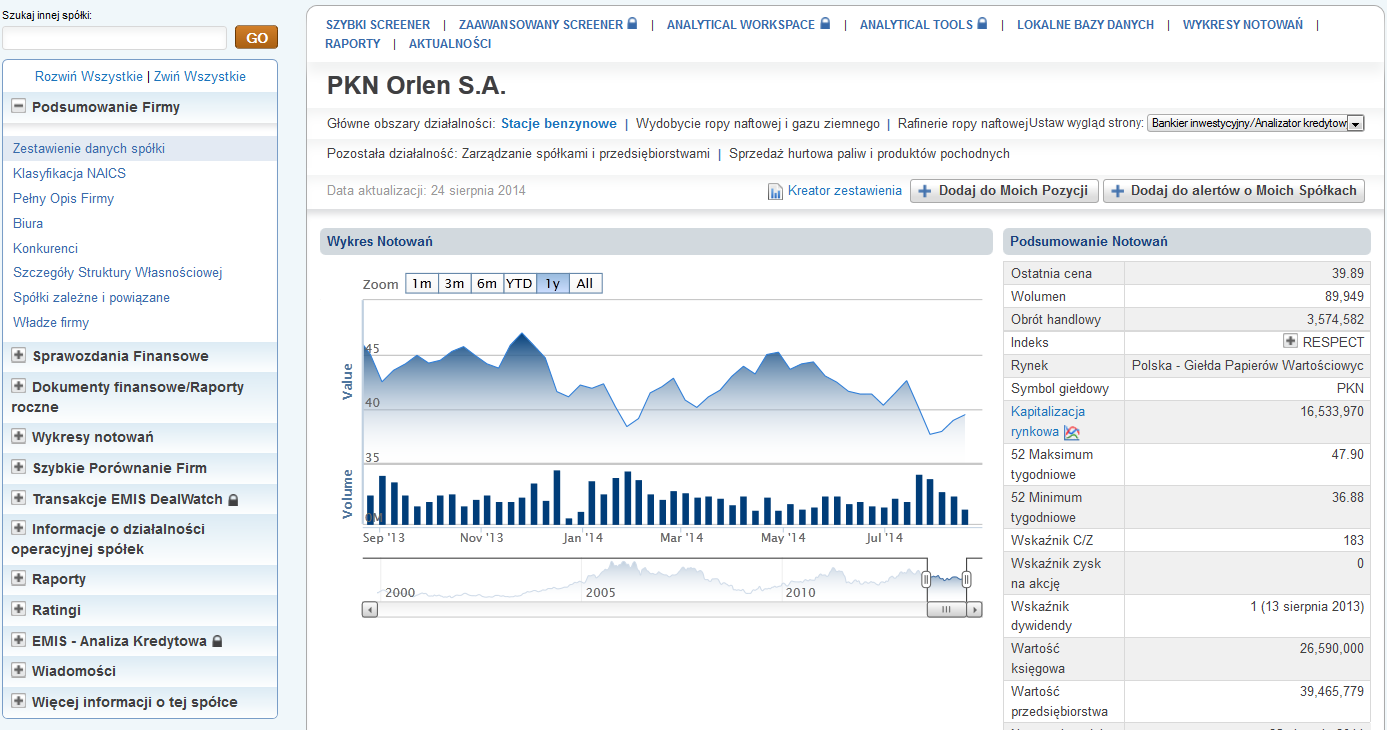
Task: Open Szczegóły Struktury Własnościowej item
Action: click(x=118, y=272)
